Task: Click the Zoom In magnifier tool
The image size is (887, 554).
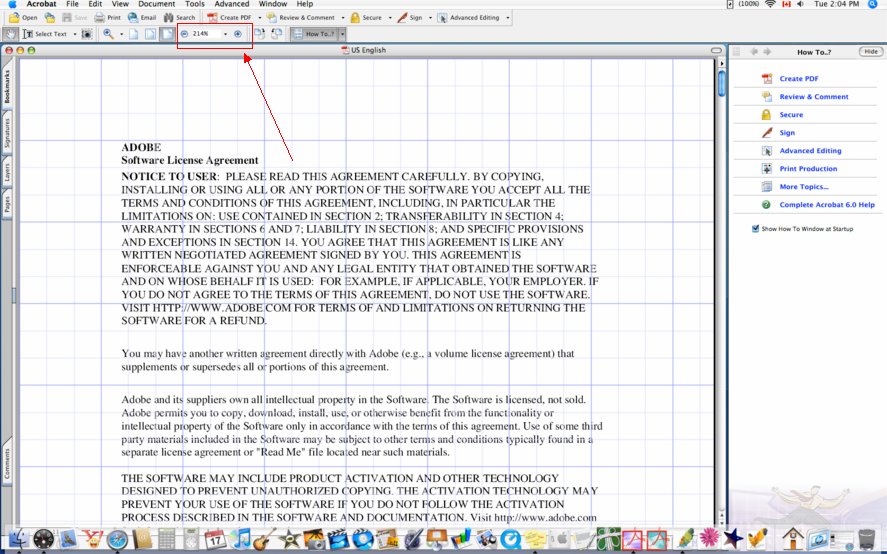Action: coord(108,34)
